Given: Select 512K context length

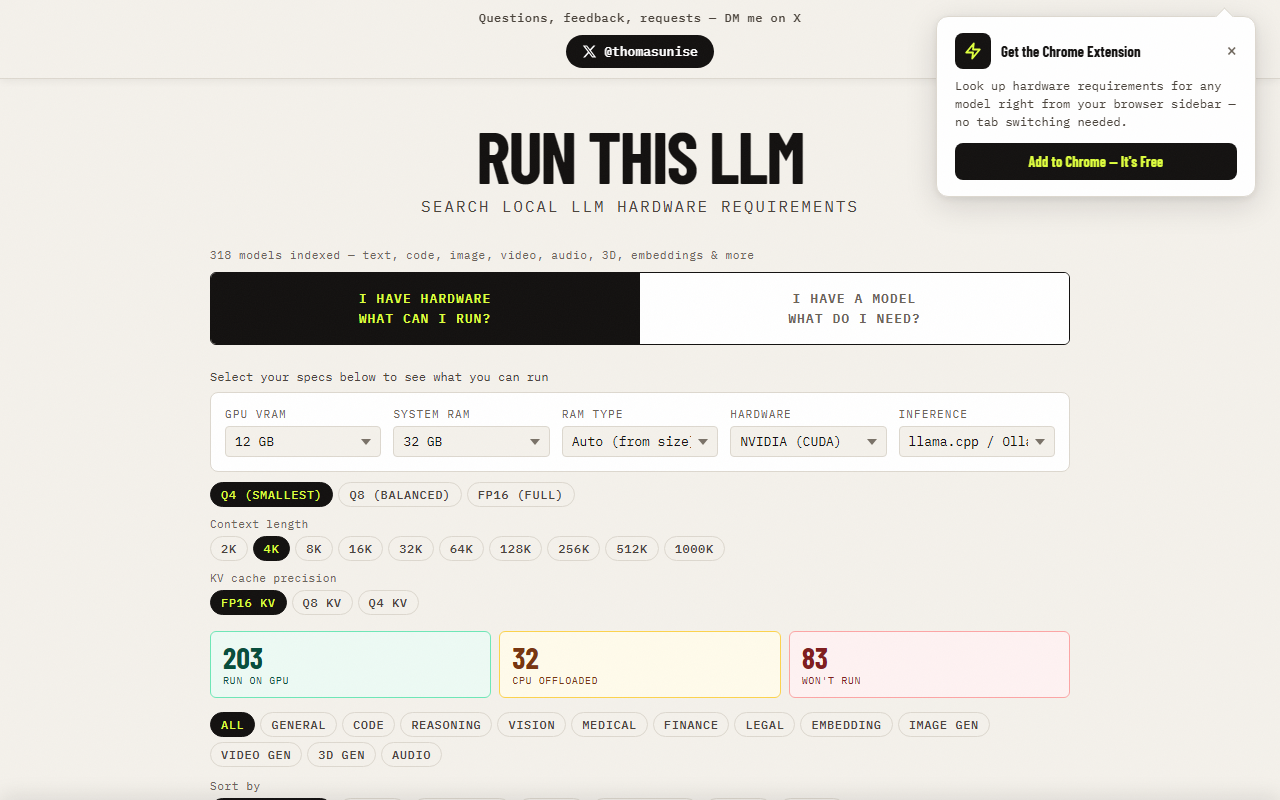Looking at the screenshot, I should (632, 549).
